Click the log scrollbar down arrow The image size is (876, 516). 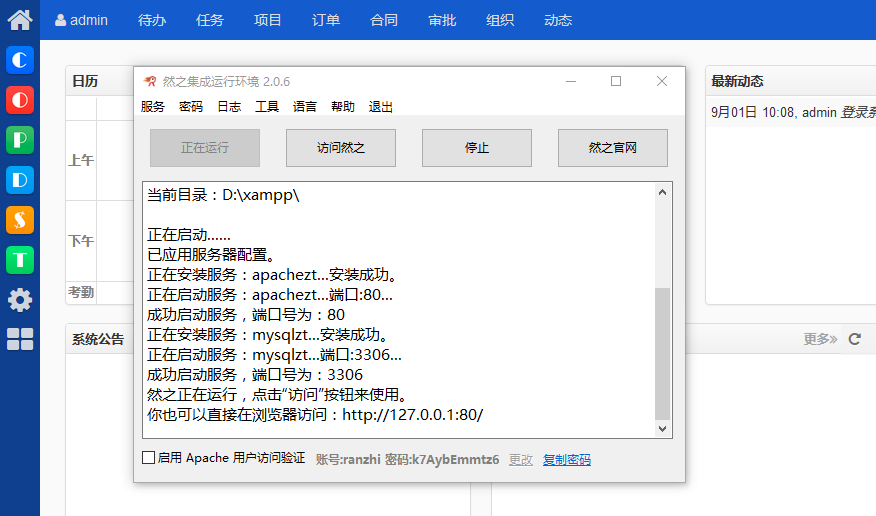pos(663,429)
